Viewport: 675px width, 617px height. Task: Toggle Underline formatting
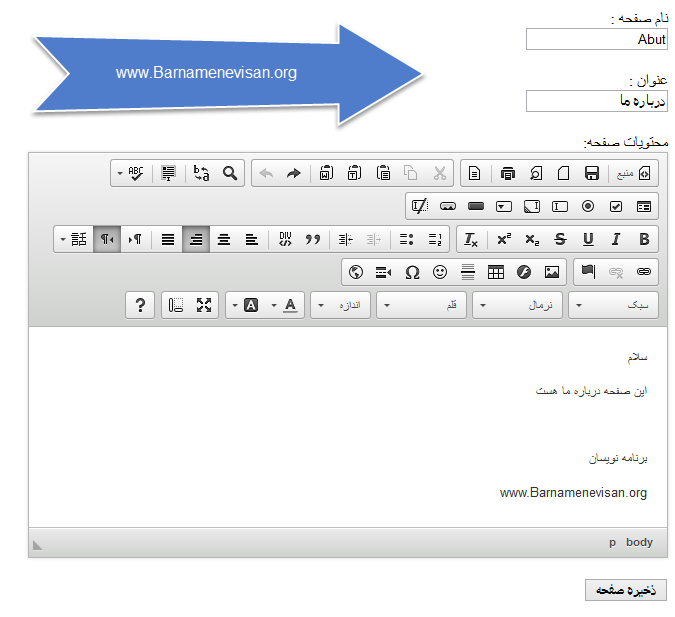coord(588,239)
